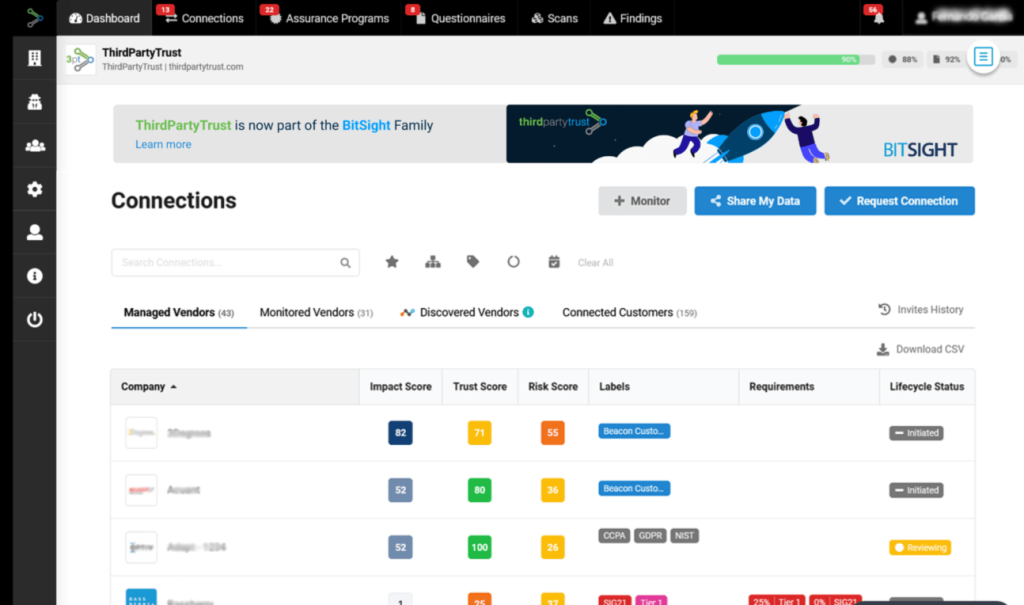Open settings gear in left sidebar
This screenshot has width=1024, height=605.
pos(35,189)
